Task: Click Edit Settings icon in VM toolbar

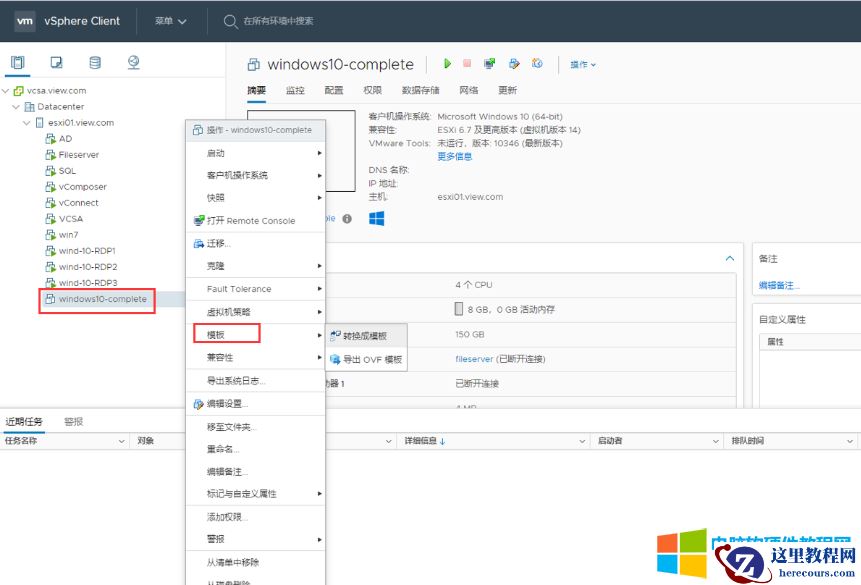Action: 514,64
